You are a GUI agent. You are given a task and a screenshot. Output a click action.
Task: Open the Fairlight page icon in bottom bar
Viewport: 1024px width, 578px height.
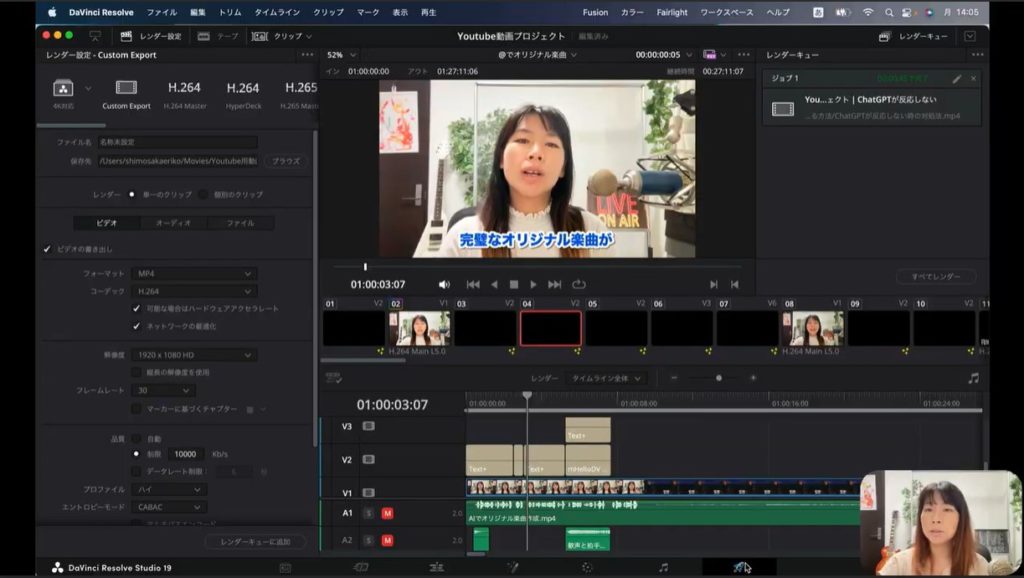click(663, 567)
